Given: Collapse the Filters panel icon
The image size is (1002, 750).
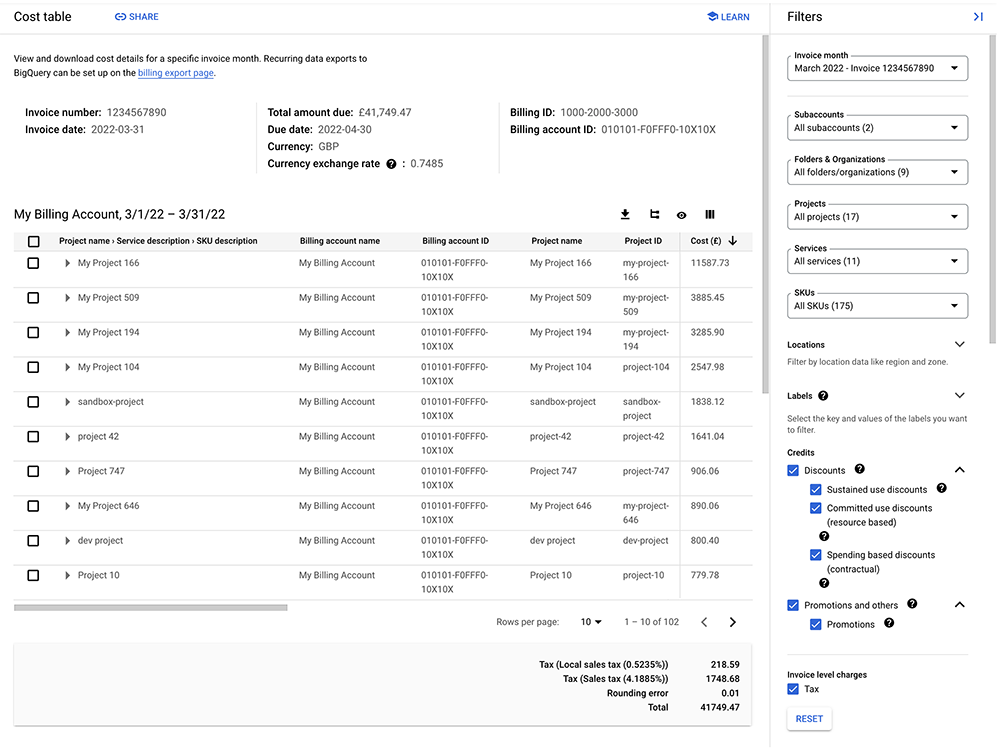Looking at the screenshot, I should tap(978, 17).
